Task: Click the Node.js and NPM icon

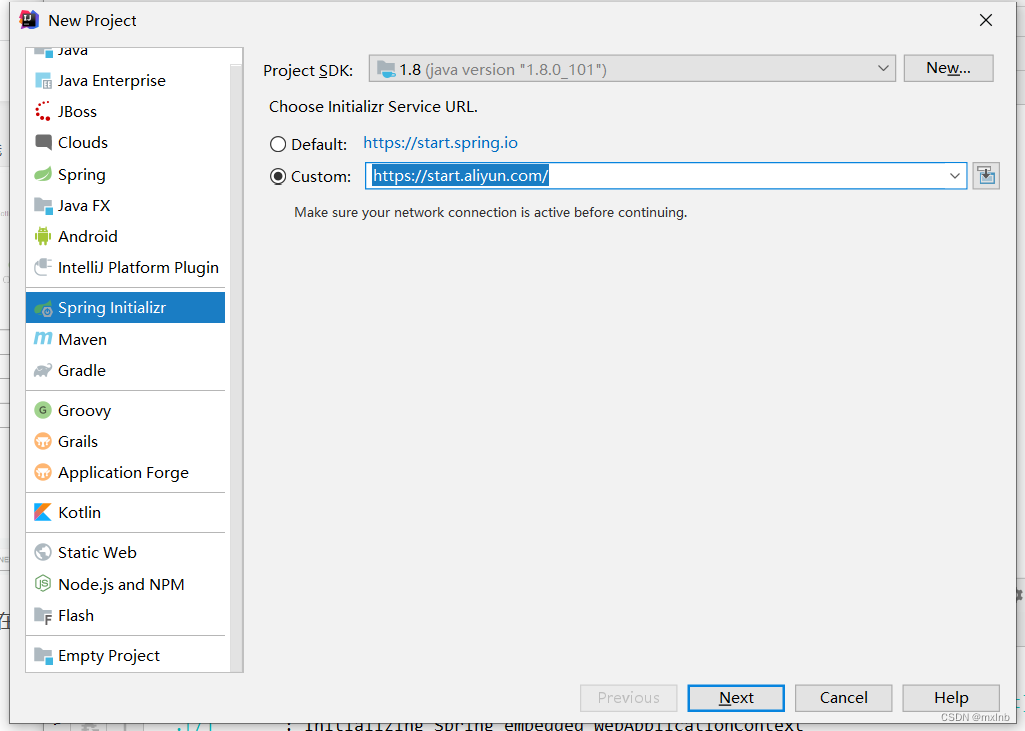Action: [x=43, y=583]
